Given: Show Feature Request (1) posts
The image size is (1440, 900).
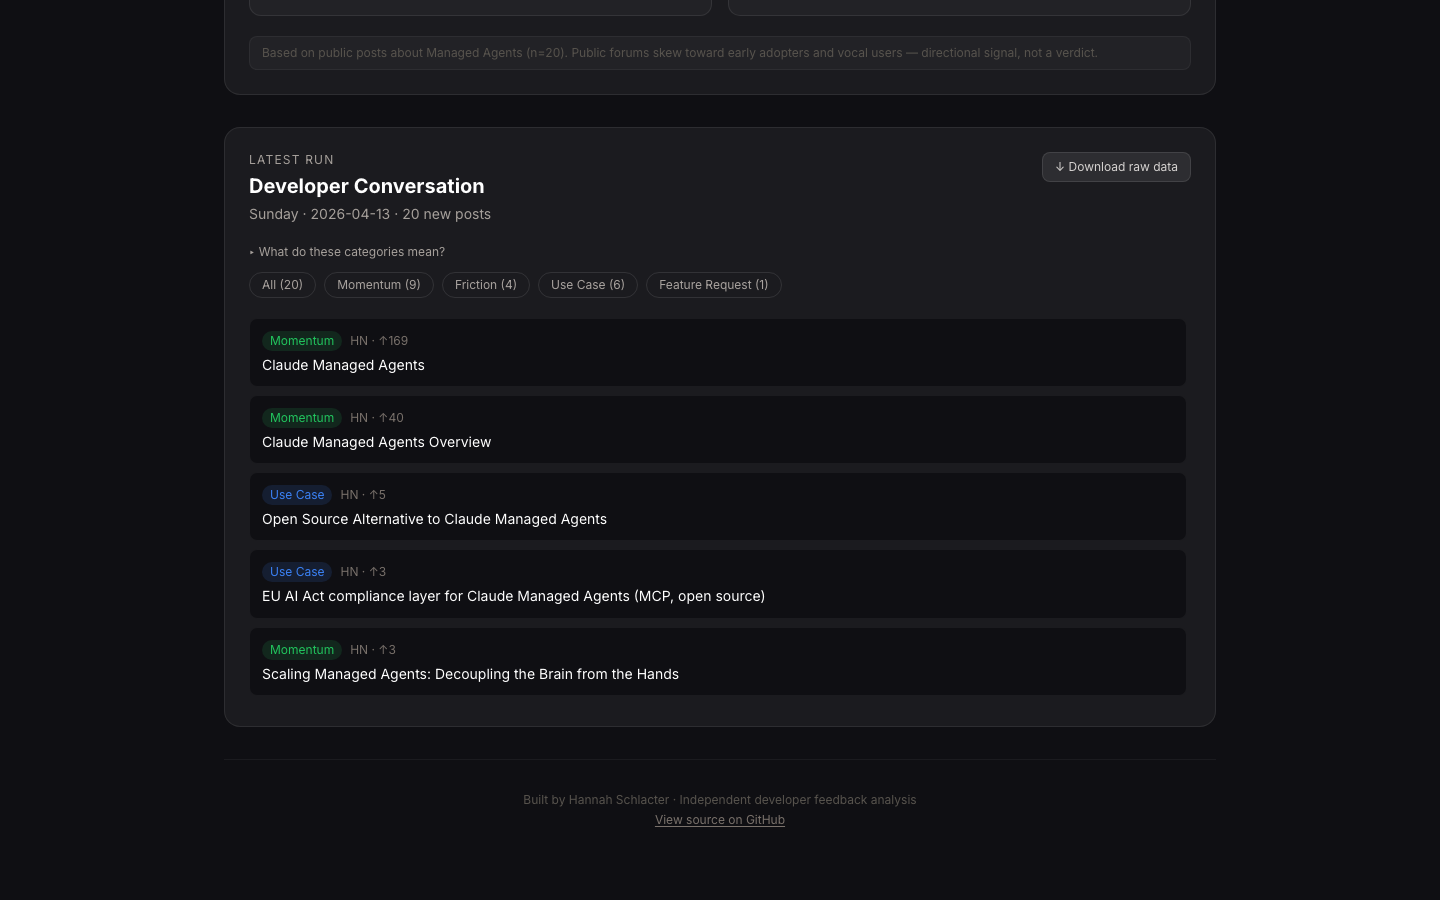Looking at the screenshot, I should click(x=714, y=285).
